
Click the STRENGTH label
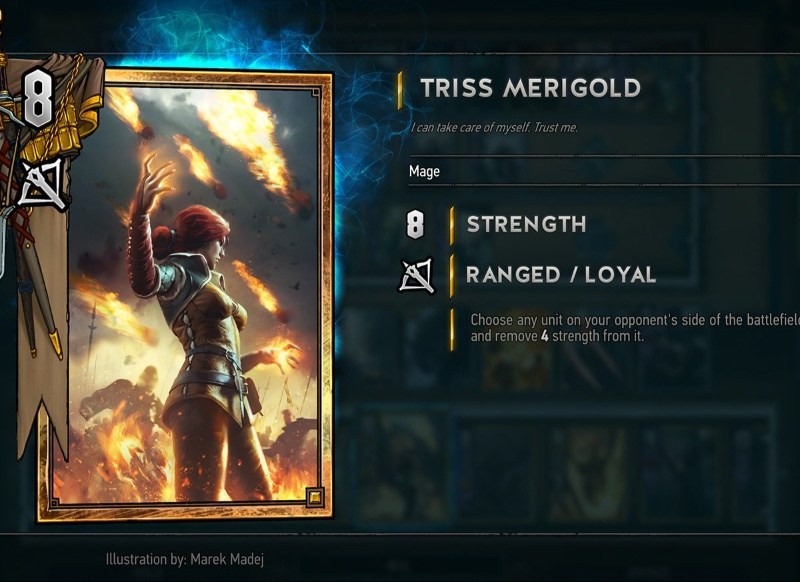point(526,224)
